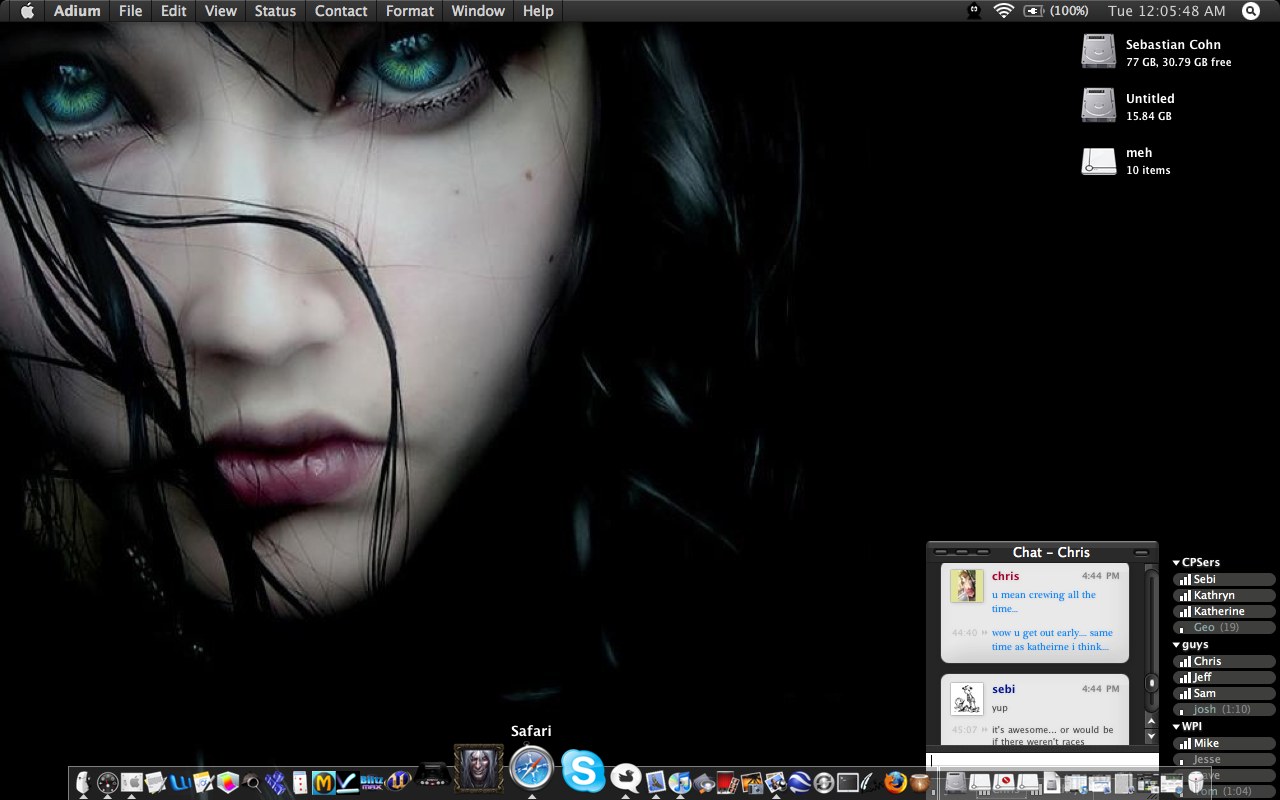Open the File menu
Screen dimensions: 1280x800
[130, 11]
